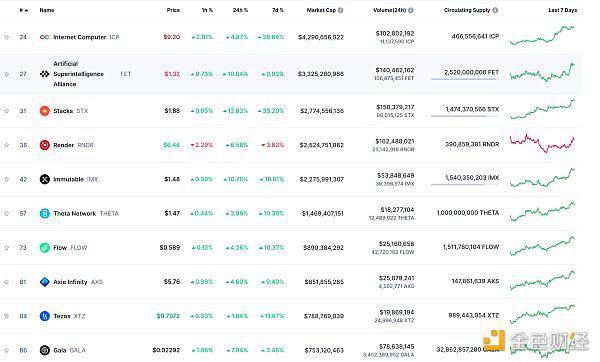Image resolution: width=600 pixels, height=362 pixels.
Task: Open Artificial Superintelligence Alliance coin page
Action: (78, 74)
